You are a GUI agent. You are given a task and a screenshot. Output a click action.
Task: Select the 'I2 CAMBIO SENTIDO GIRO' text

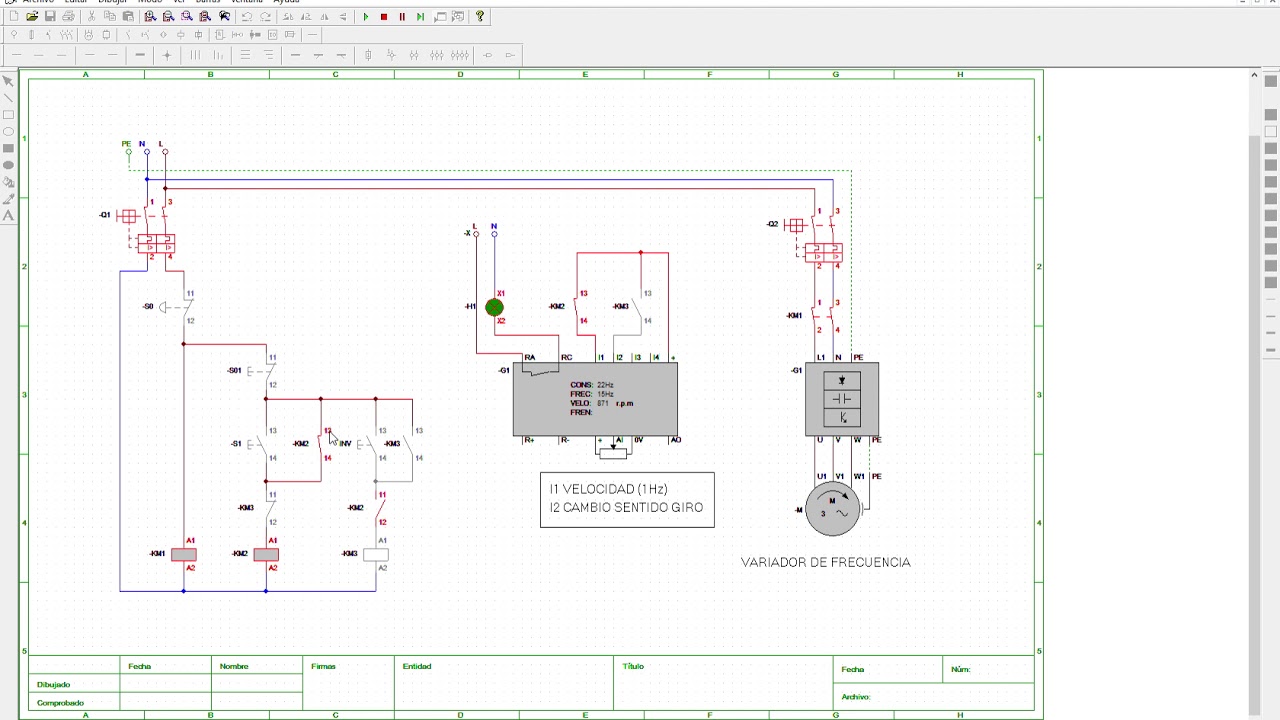click(x=626, y=507)
